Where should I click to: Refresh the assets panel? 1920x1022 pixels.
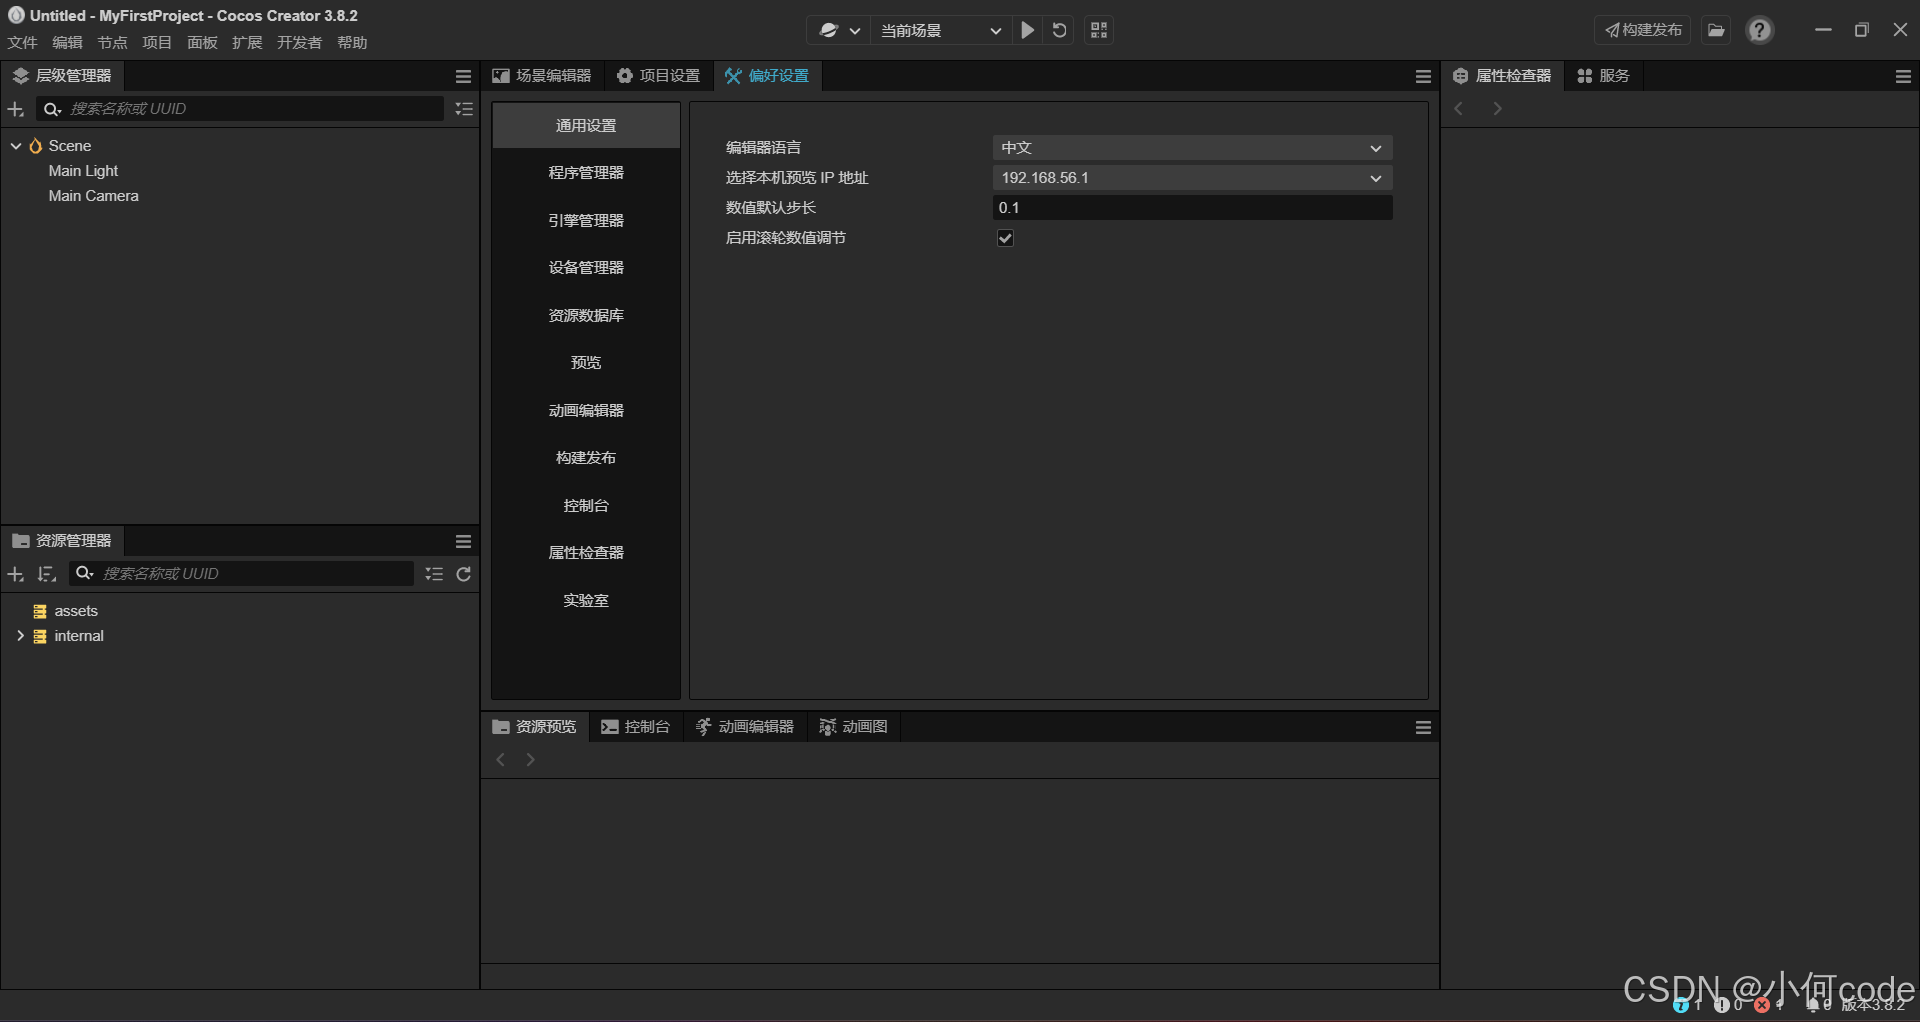(464, 574)
